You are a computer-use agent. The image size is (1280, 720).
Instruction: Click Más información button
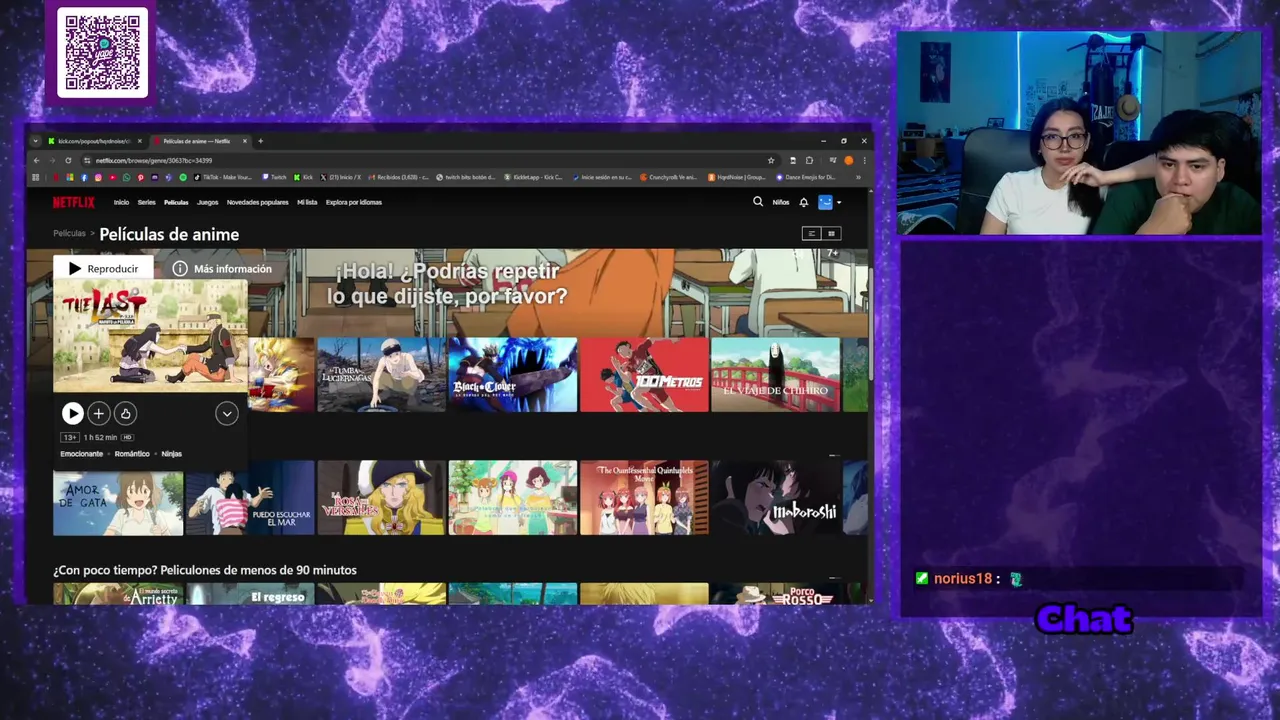[x=222, y=268]
